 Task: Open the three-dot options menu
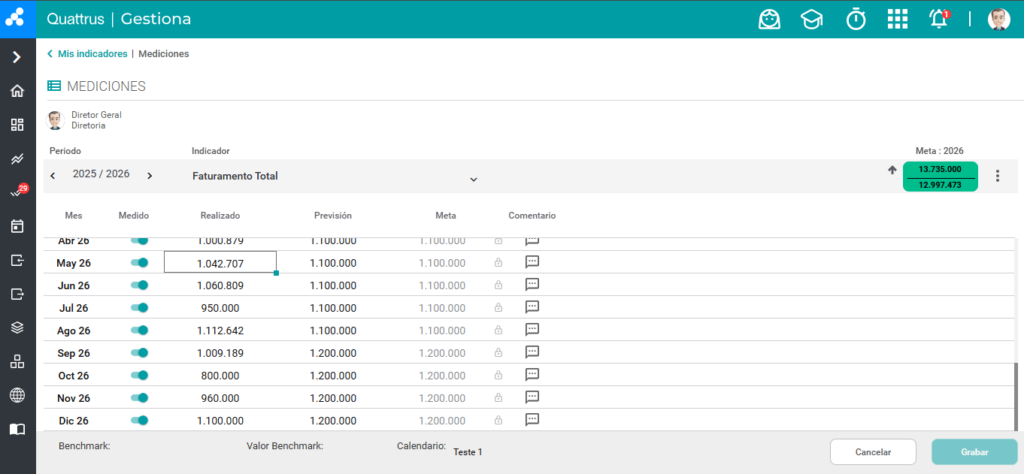coord(997,176)
